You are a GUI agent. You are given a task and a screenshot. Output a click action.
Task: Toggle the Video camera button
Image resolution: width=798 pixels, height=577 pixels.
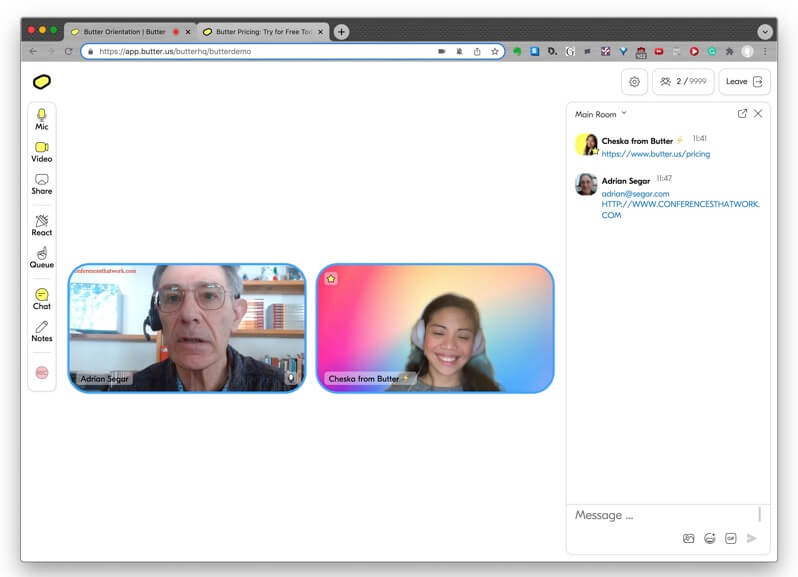point(42,152)
